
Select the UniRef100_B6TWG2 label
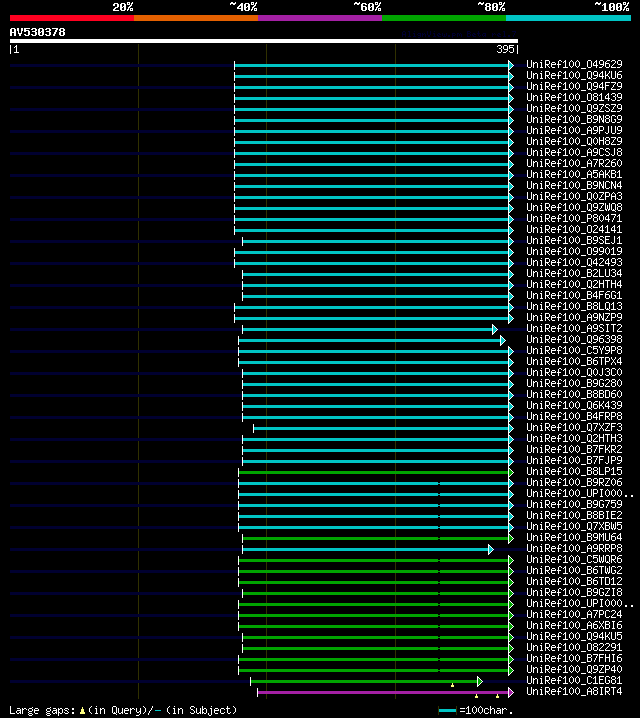tap(574, 570)
